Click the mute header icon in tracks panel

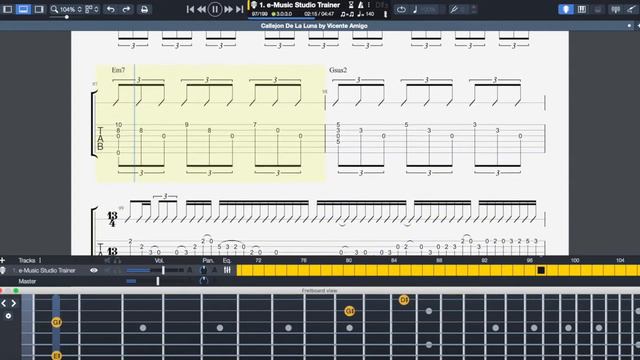107,260
